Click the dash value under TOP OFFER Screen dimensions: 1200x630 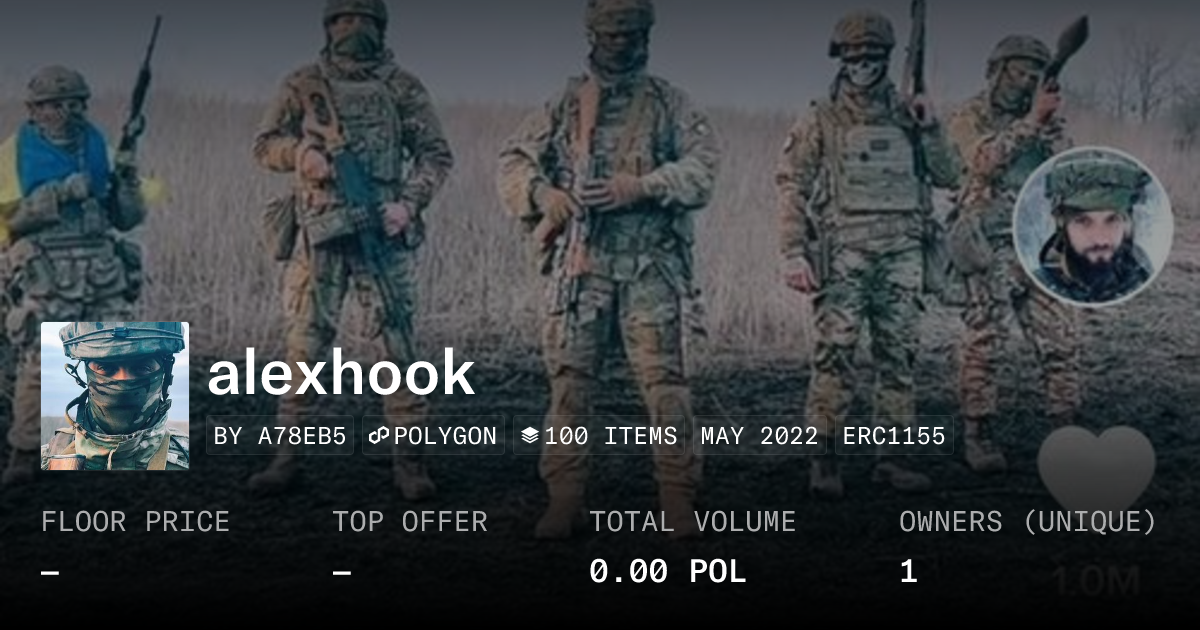click(342, 573)
